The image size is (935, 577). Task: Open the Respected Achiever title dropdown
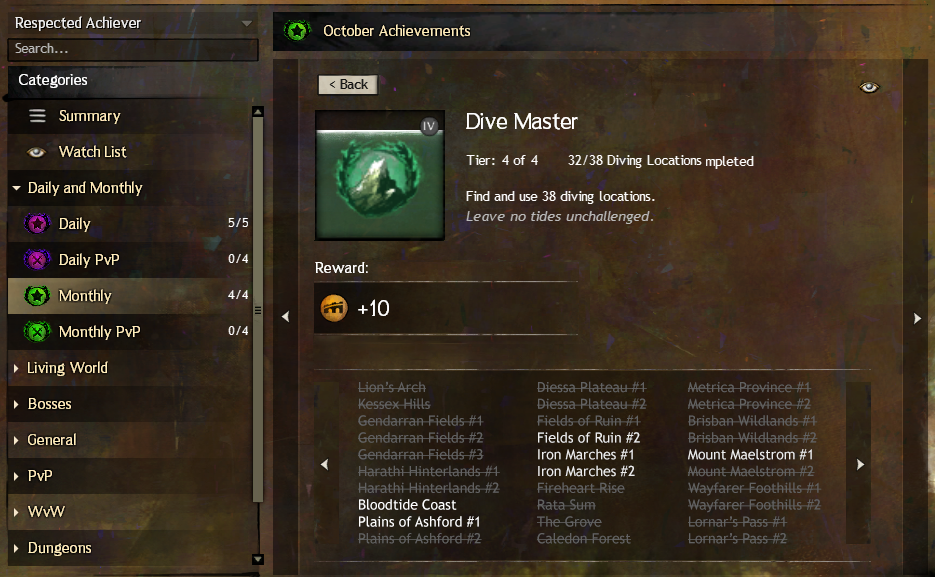pos(246,23)
